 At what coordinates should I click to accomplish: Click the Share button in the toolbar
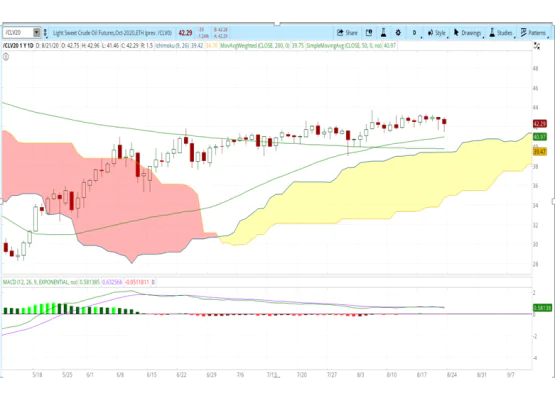tap(347, 33)
